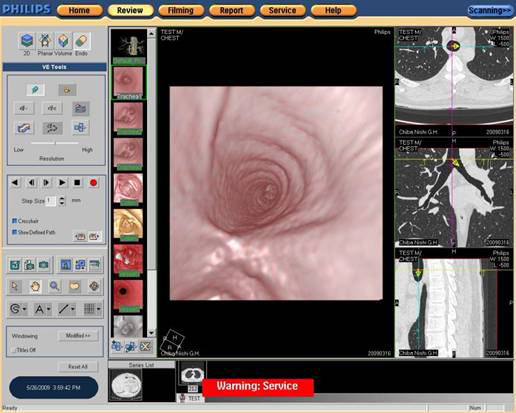Click the blue multi-view squares icon

[x=80, y=265]
